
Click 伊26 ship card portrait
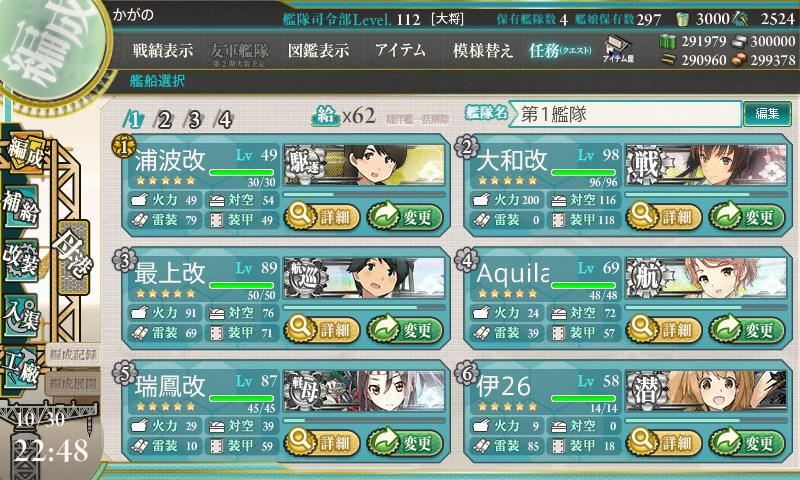(x=706, y=391)
